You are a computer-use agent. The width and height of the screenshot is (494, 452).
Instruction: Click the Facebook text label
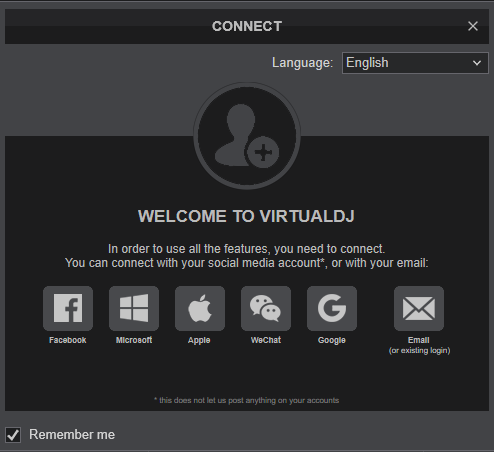[x=68, y=340]
